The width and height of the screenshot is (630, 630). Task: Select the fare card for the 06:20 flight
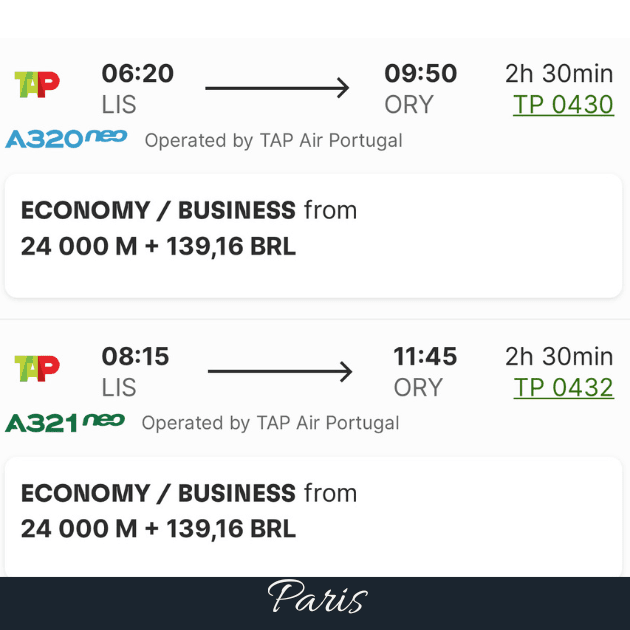[314, 236]
